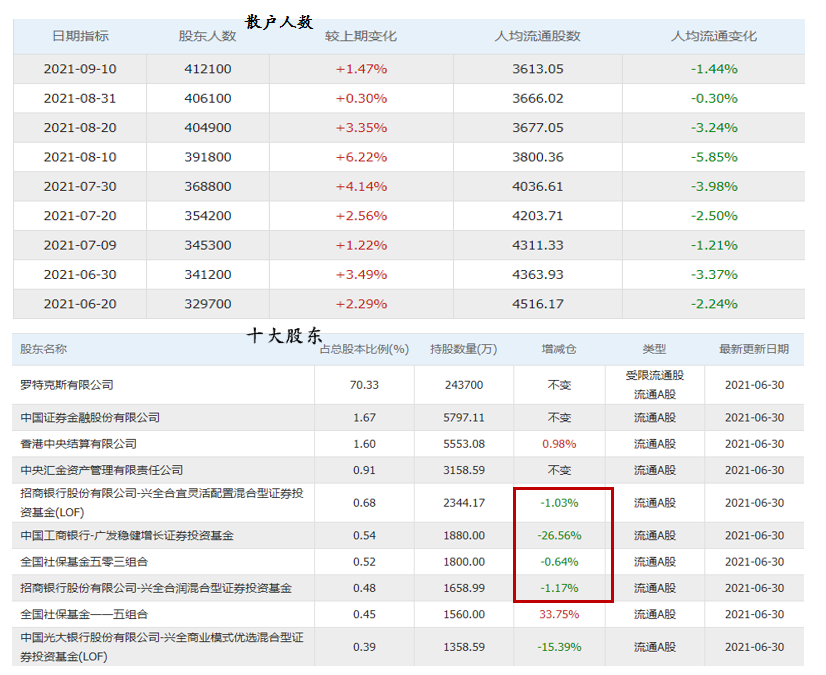Select the 2021-06-20 date cell
826x675 pixels.
80,304
